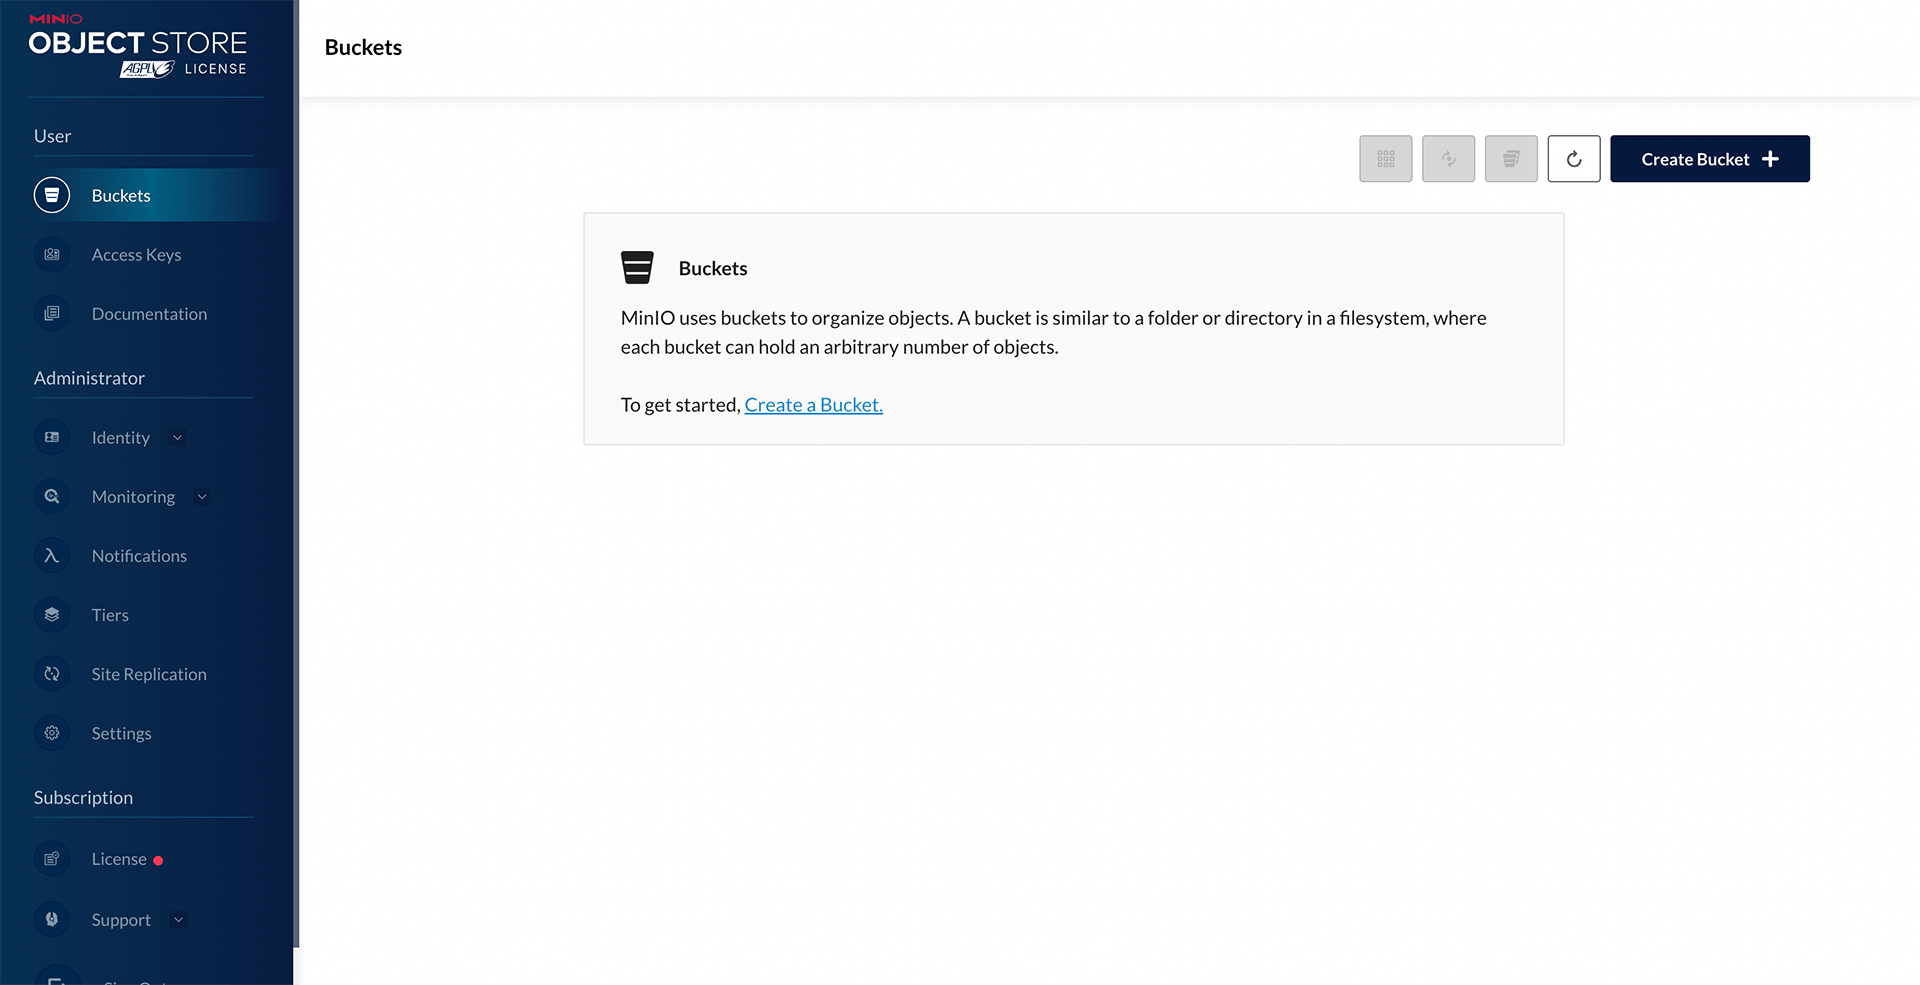The height and width of the screenshot is (985, 1920).
Task: Click the Set Replication toolbar icon
Action: [1448, 159]
